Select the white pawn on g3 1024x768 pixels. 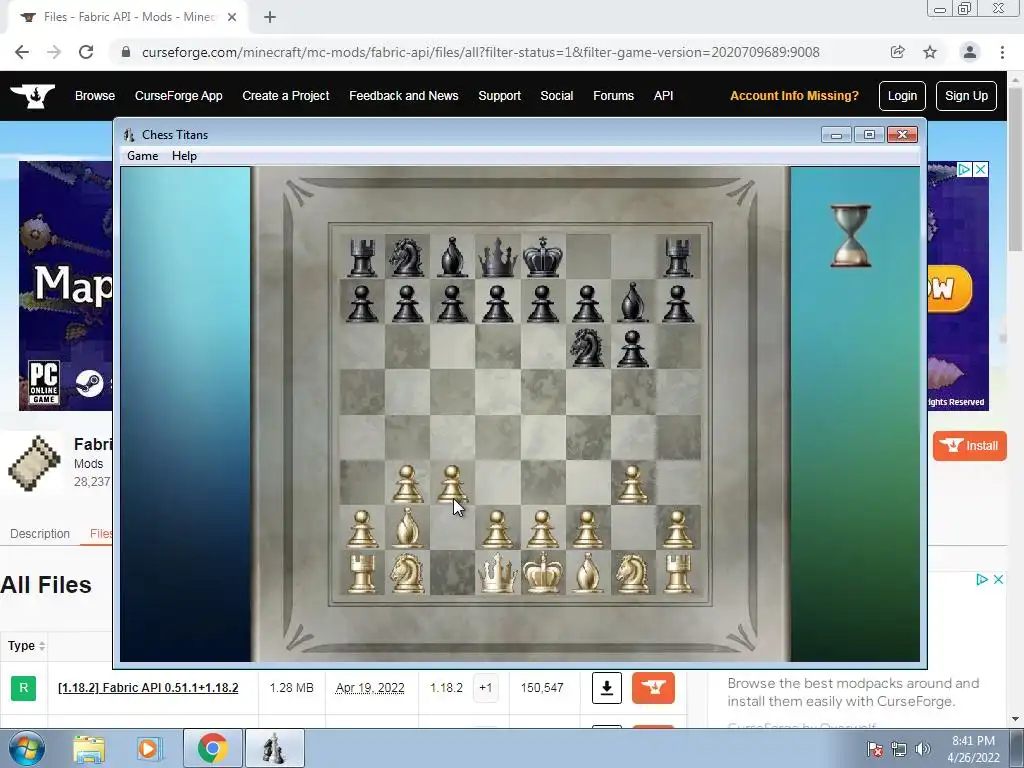point(633,484)
